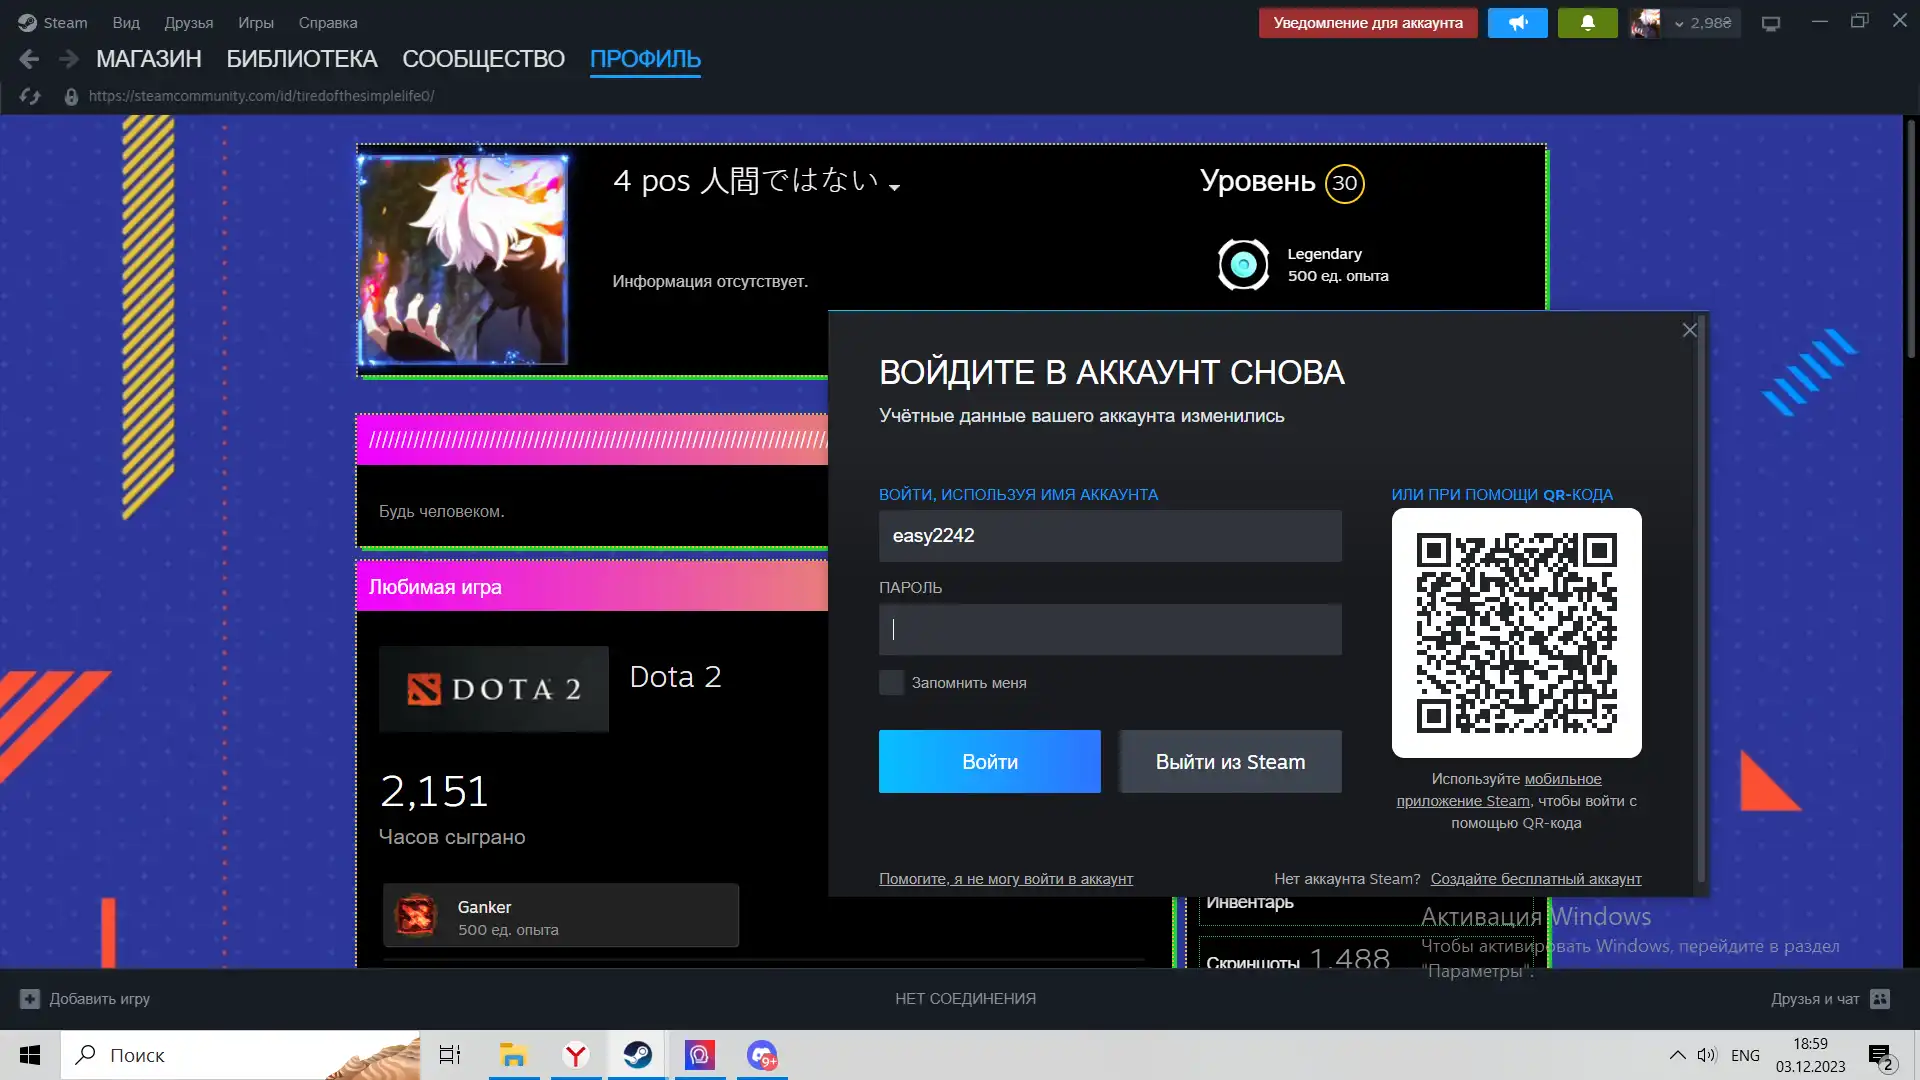Click the forward navigation arrow
1920x1080 pixels.
(x=68, y=59)
